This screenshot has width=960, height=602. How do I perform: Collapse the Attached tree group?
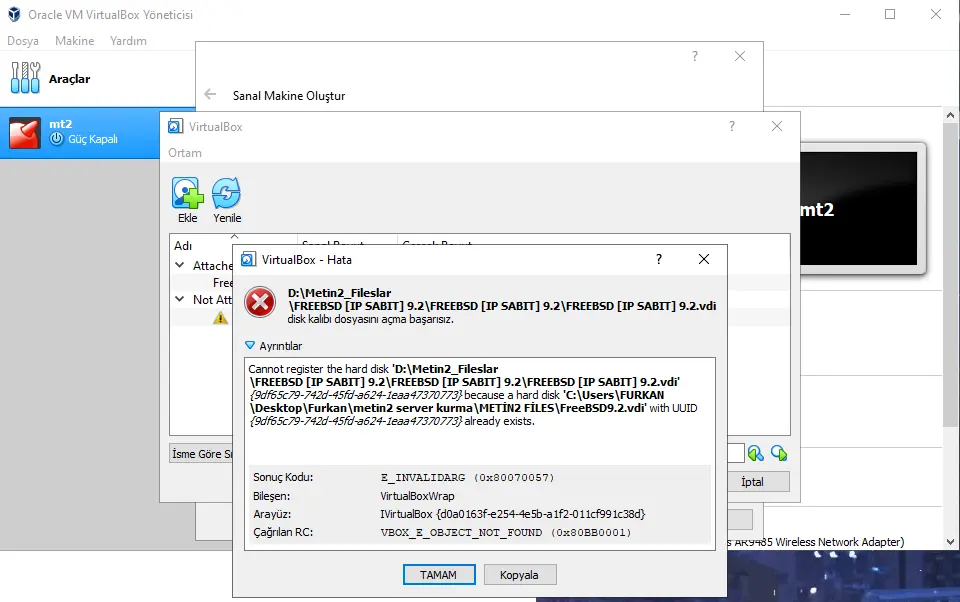179,265
